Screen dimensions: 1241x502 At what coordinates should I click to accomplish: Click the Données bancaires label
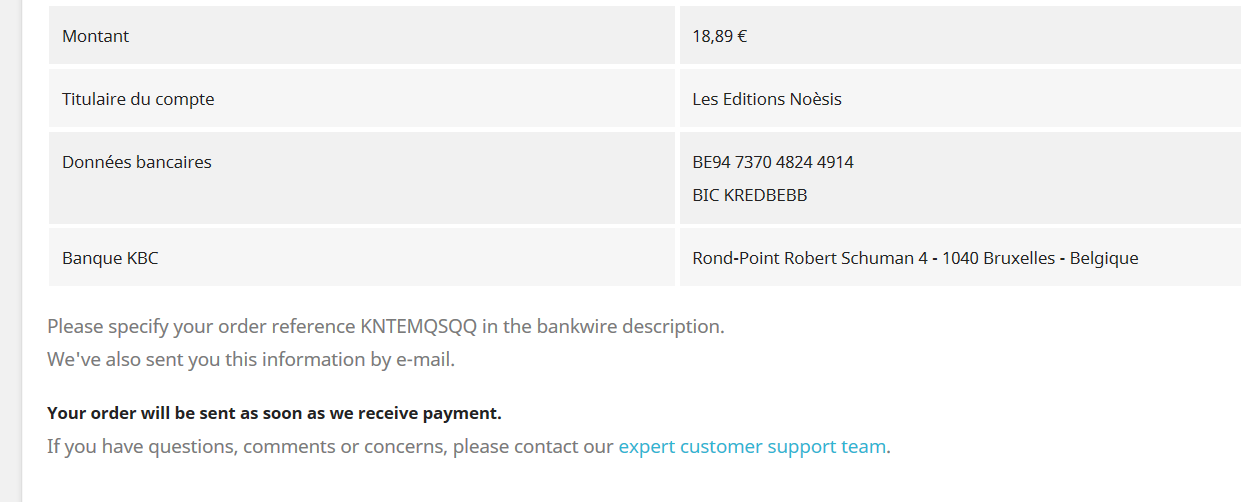[137, 162]
